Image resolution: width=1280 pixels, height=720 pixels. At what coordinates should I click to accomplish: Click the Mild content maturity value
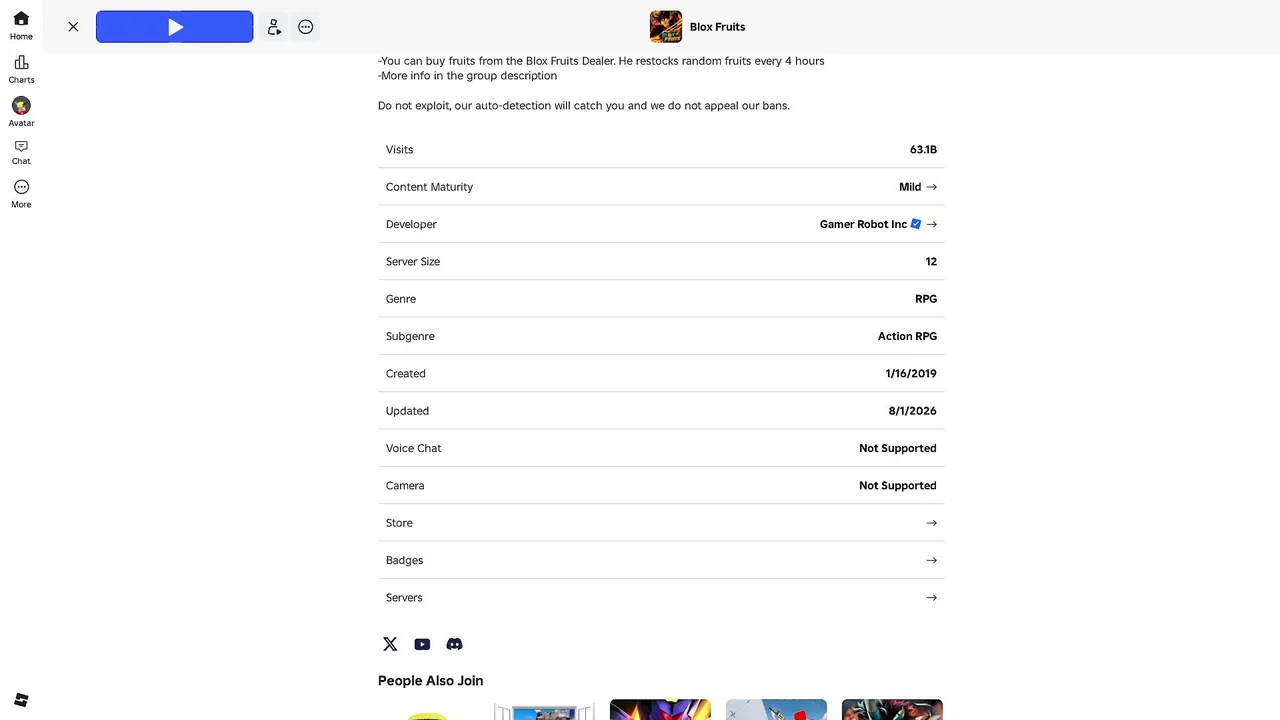[910, 187]
